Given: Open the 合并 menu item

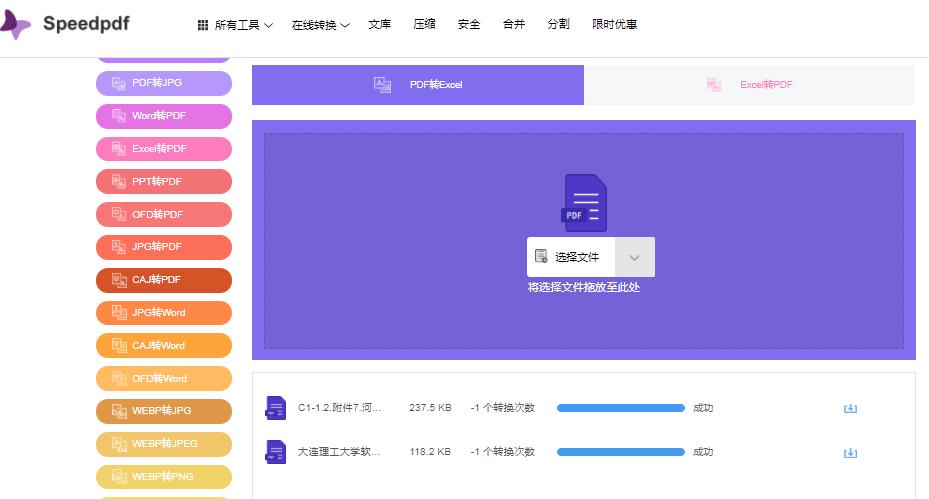Looking at the screenshot, I should click(514, 24).
